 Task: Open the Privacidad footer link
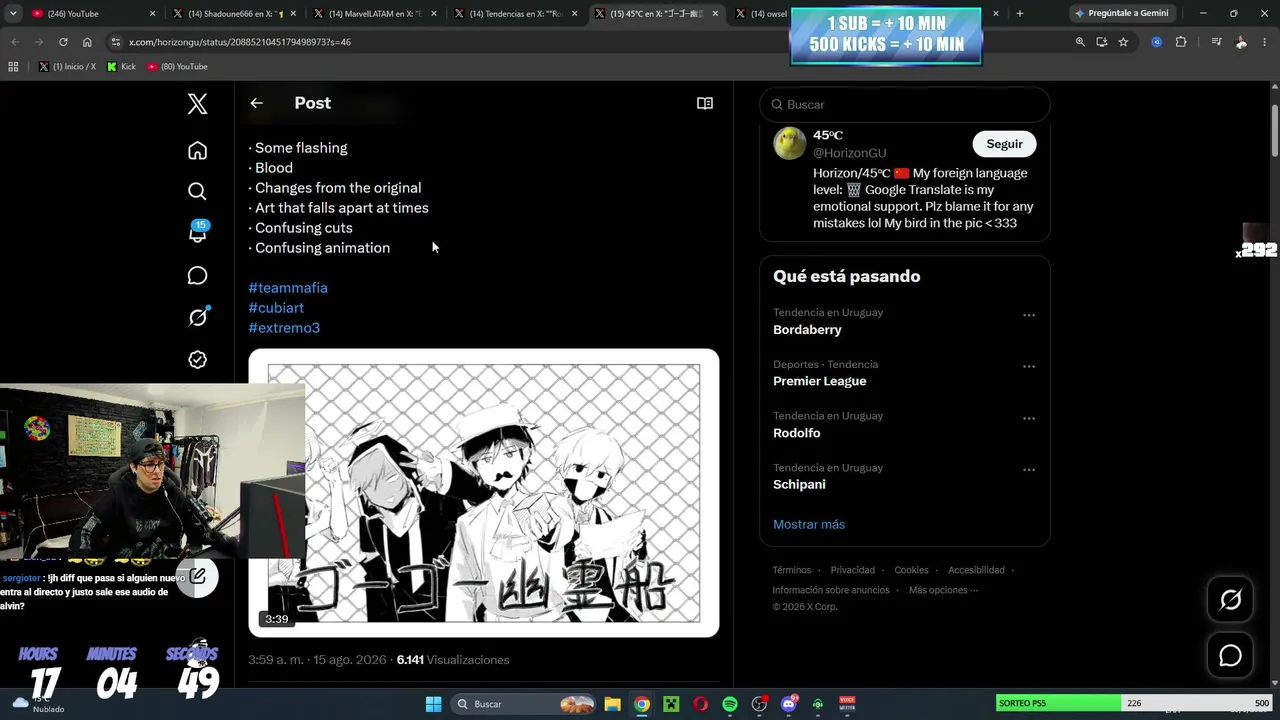tap(853, 570)
